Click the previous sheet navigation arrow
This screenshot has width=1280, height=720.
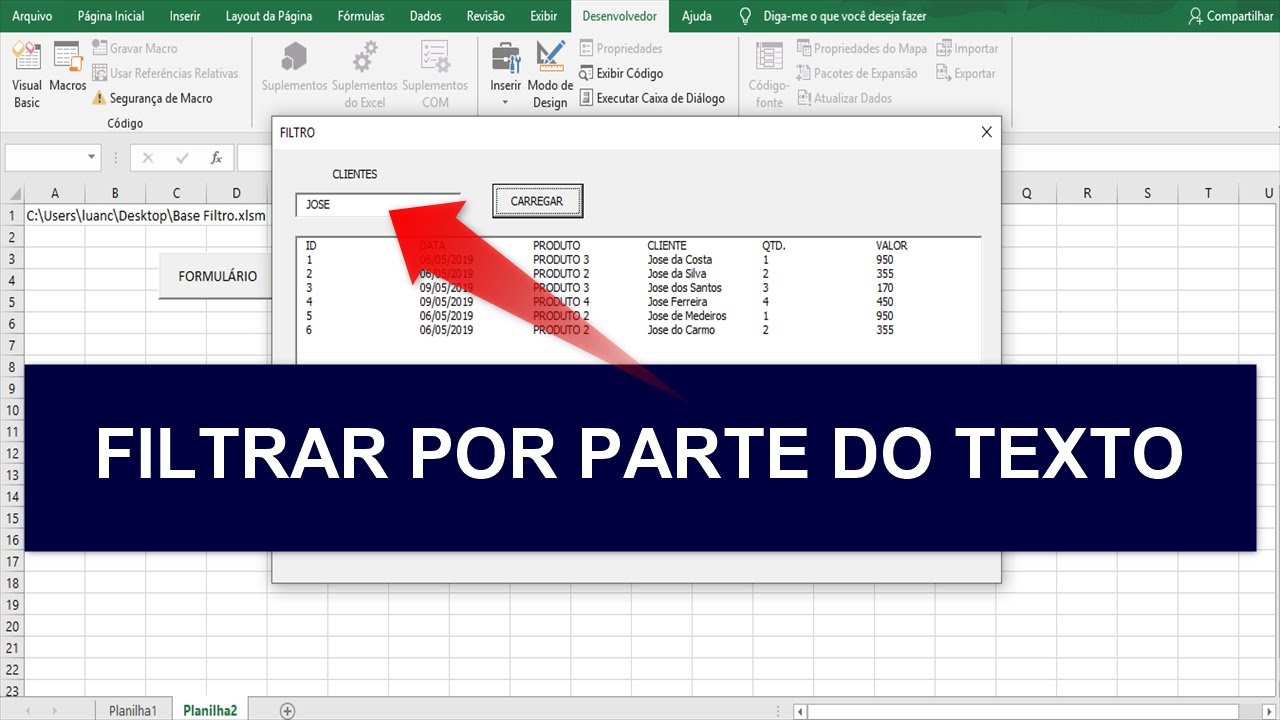(x=27, y=711)
